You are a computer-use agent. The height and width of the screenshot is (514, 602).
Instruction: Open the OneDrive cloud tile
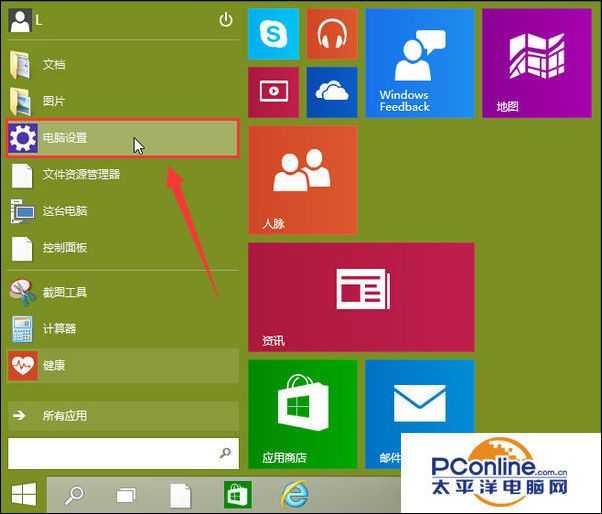point(332,92)
